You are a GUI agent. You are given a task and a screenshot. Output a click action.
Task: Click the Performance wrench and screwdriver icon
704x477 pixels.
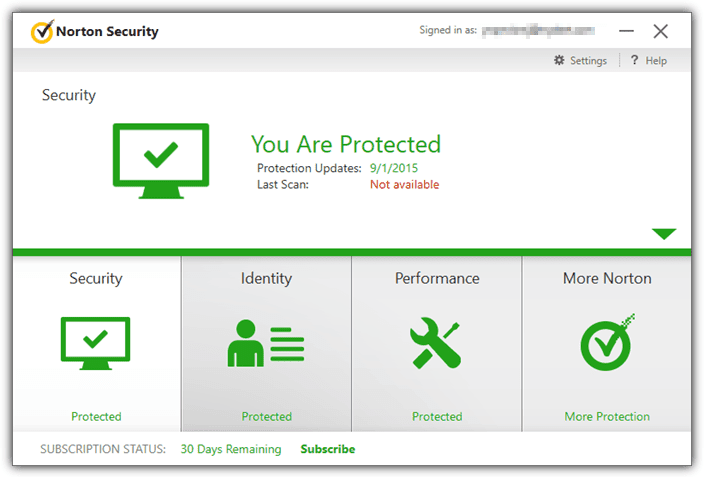pyautogui.click(x=436, y=343)
